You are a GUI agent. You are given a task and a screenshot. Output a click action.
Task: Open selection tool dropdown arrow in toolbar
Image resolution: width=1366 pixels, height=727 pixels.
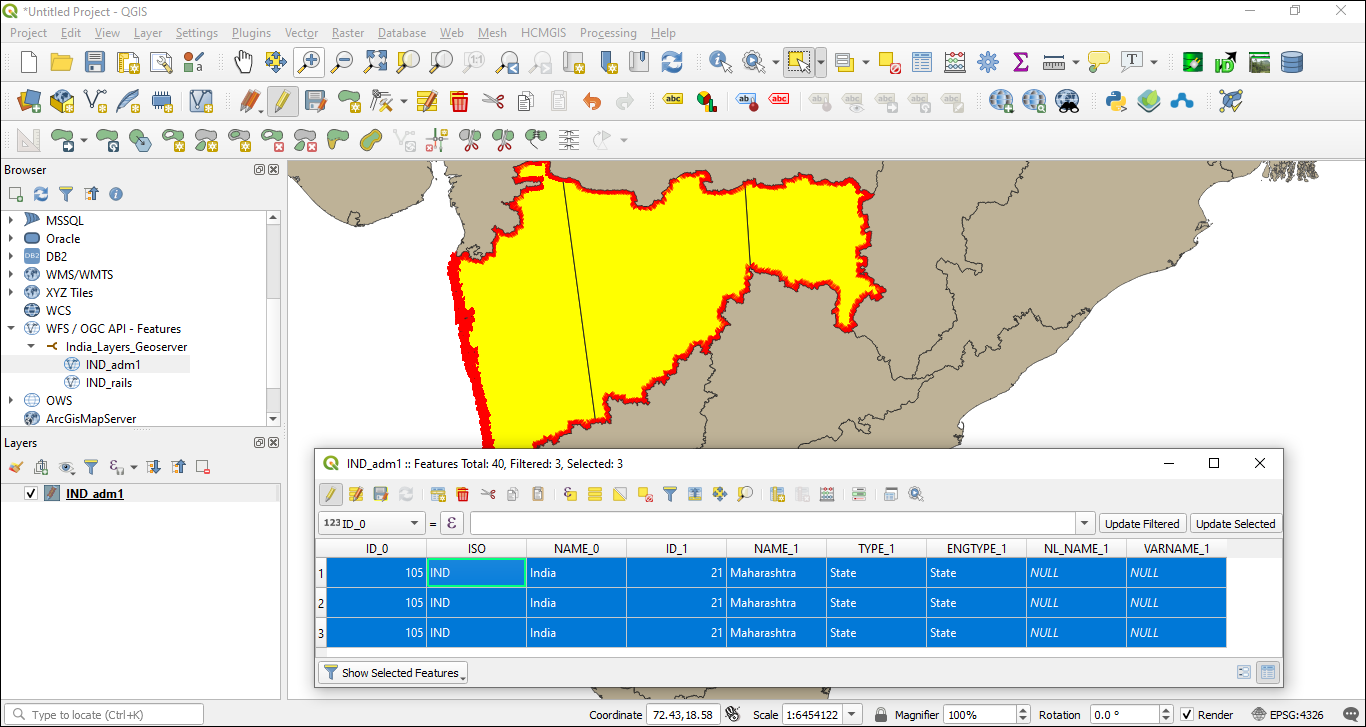pos(821,62)
